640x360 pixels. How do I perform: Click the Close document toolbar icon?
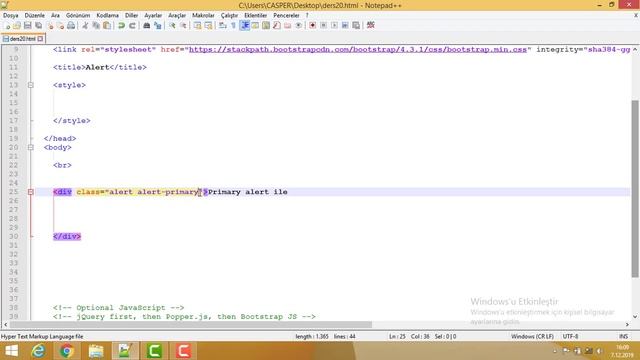pyautogui.click(x=50, y=25)
